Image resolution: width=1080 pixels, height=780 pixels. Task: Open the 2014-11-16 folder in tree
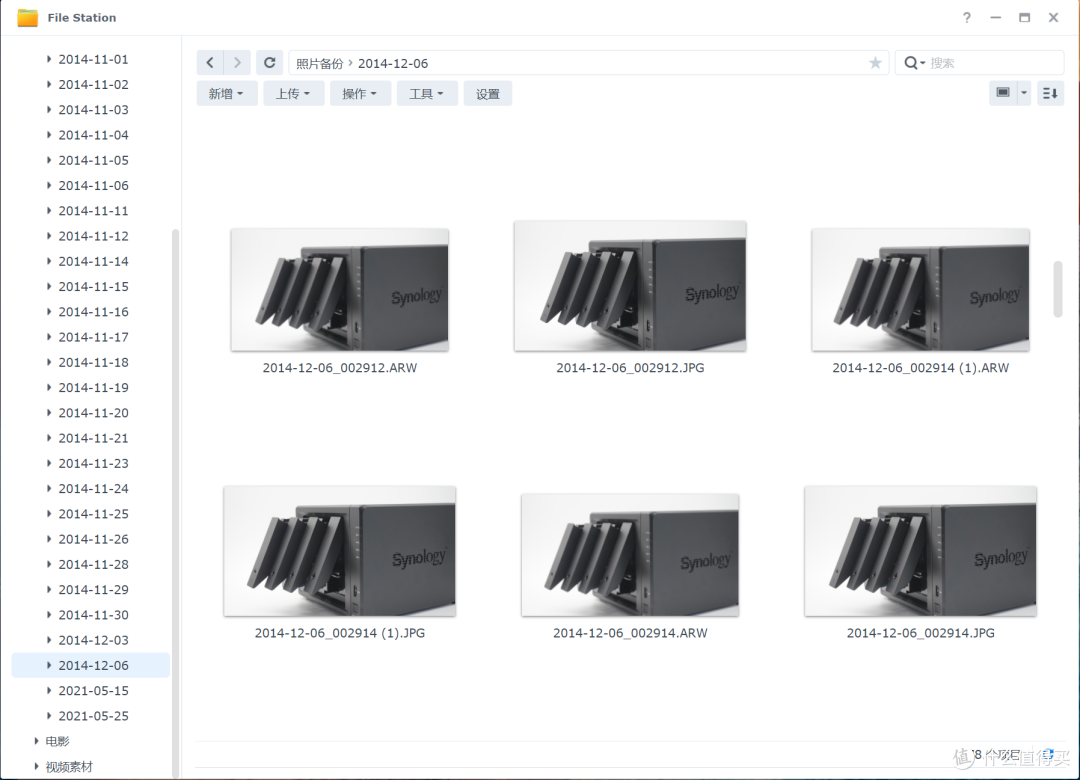[x=93, y=312]
